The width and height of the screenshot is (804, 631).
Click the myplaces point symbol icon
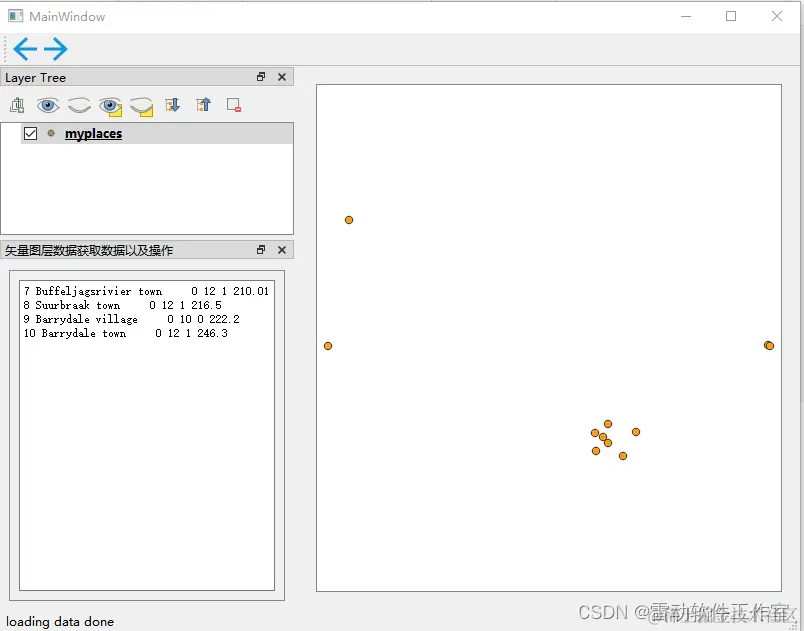pos(51,133)
